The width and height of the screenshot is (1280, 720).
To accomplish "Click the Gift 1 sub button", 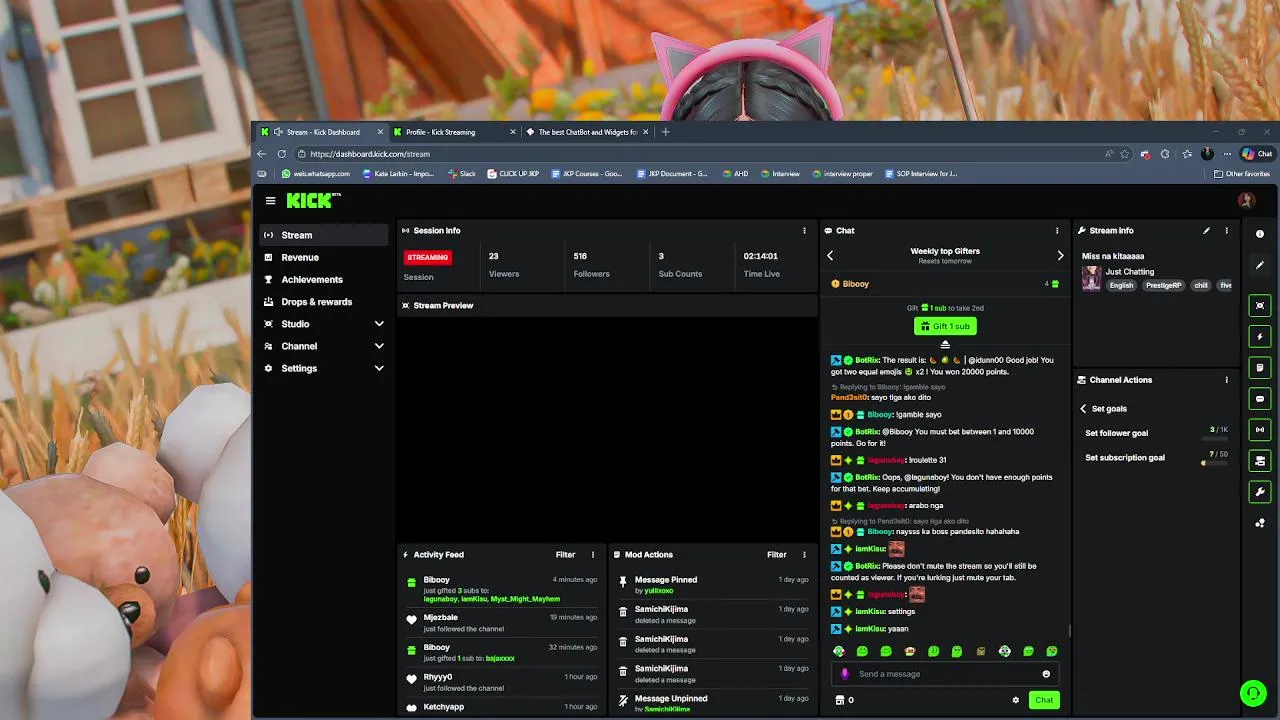I will [x=945, y=326].
